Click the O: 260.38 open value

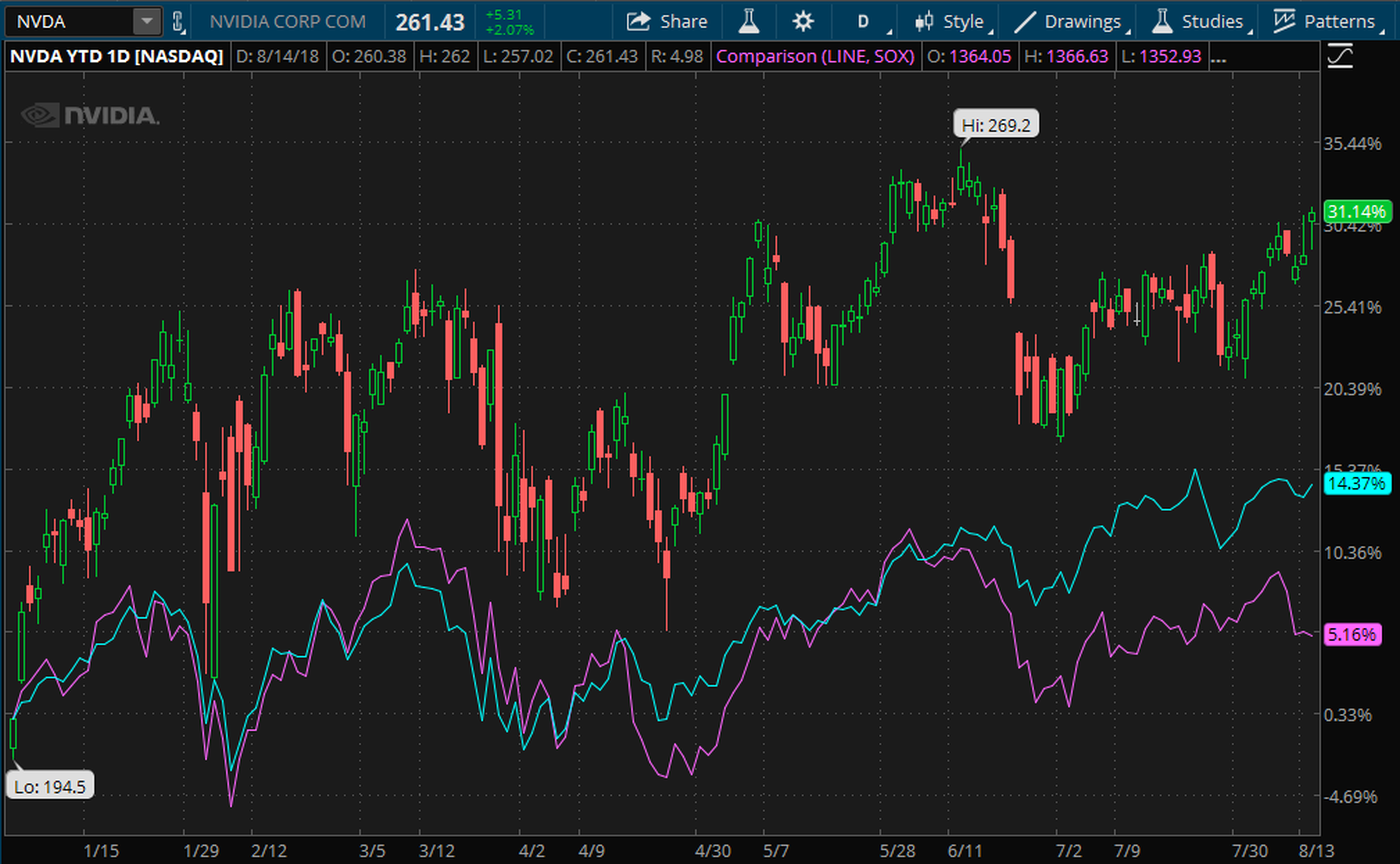[x=369, y=57]
